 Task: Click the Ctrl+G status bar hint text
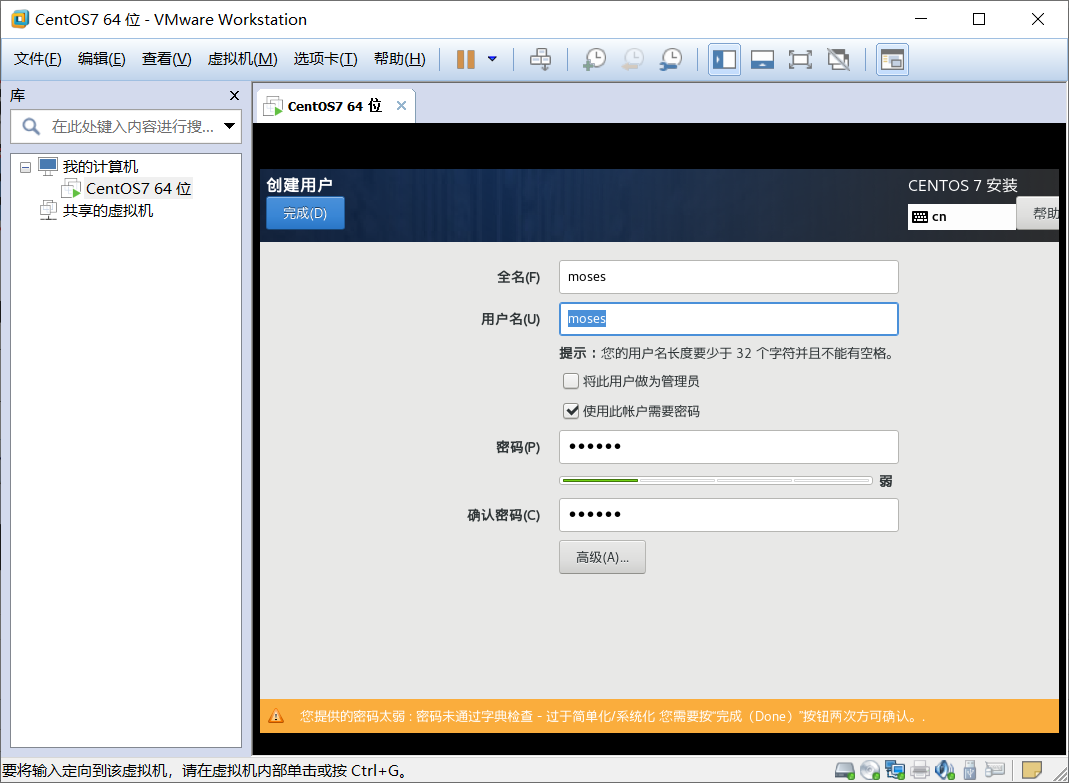(x=205, y=771)
